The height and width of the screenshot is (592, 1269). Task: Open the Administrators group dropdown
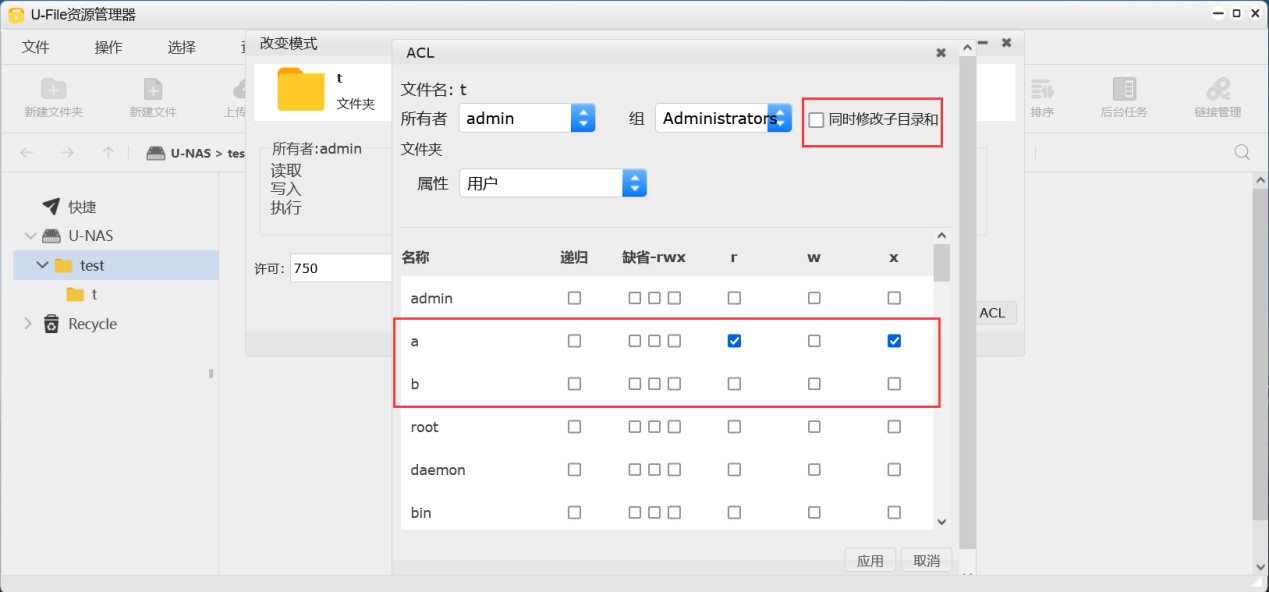pos(779,118)
